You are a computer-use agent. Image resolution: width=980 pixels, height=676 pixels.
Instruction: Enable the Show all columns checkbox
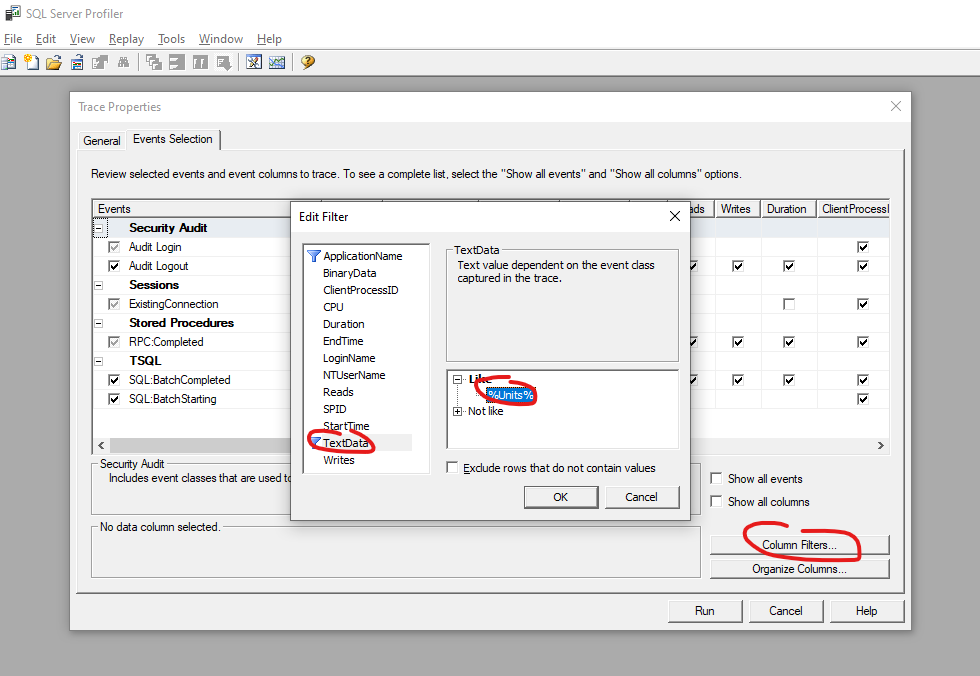[x=716, y=502]
